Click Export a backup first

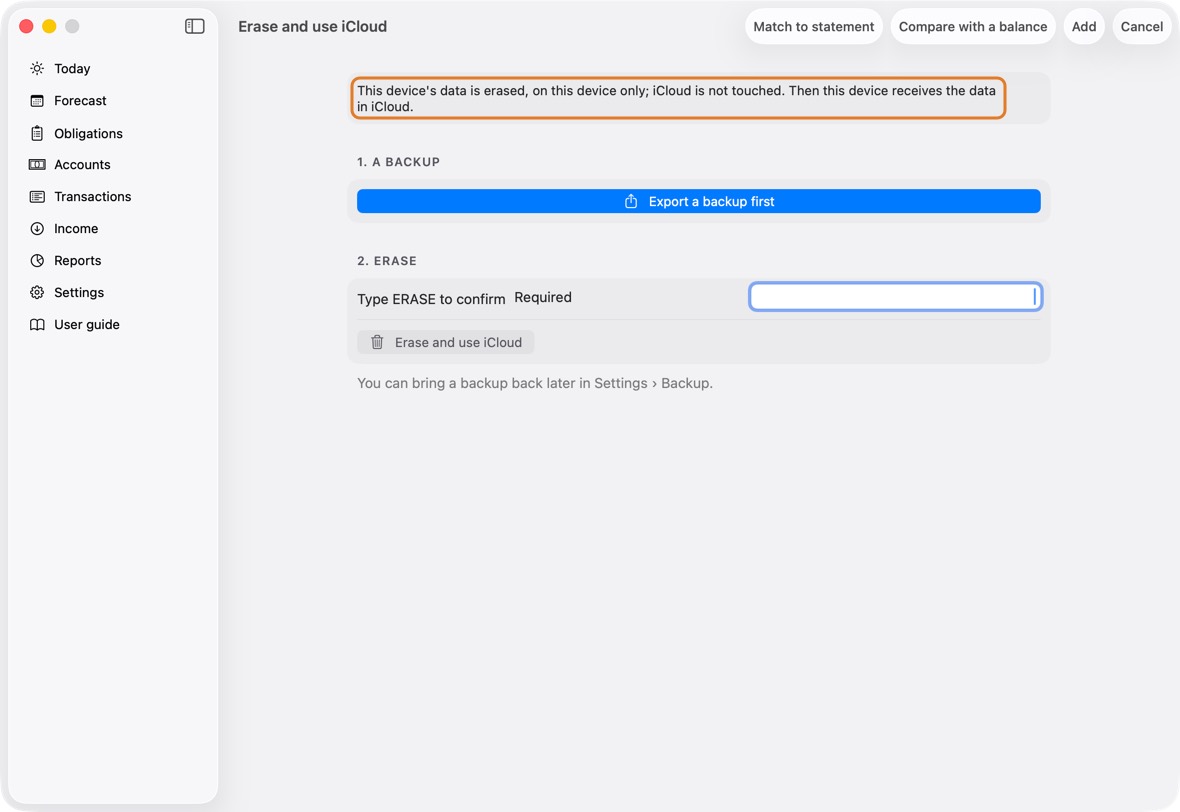(x=698, y=201)
